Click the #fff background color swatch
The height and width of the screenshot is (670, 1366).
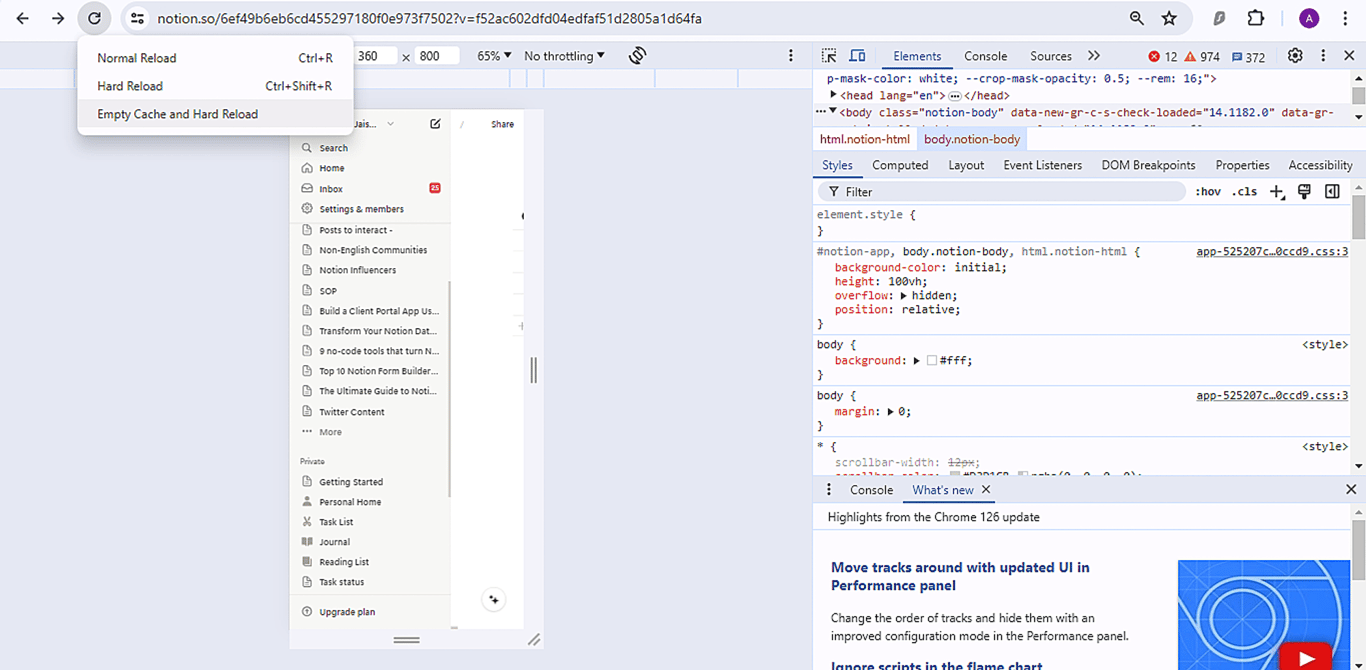click(x=931, y=361)
